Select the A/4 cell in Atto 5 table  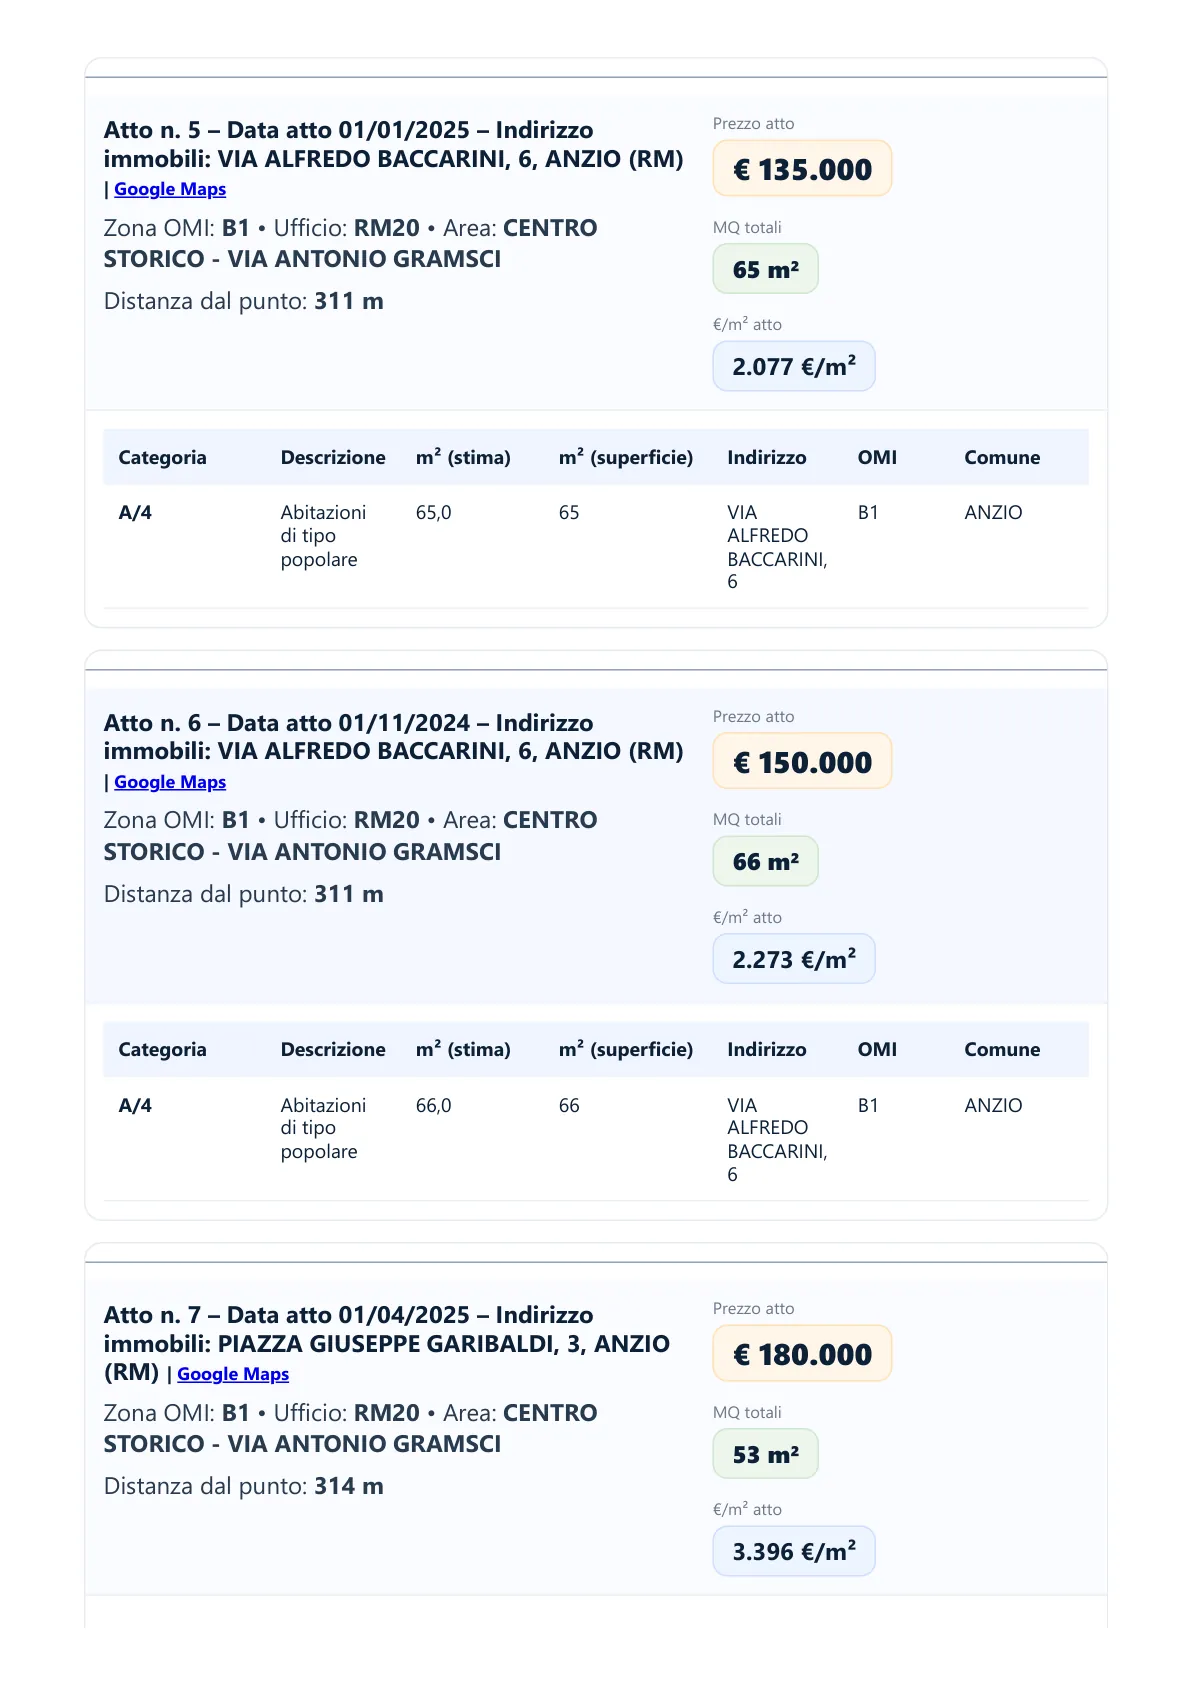135,512
